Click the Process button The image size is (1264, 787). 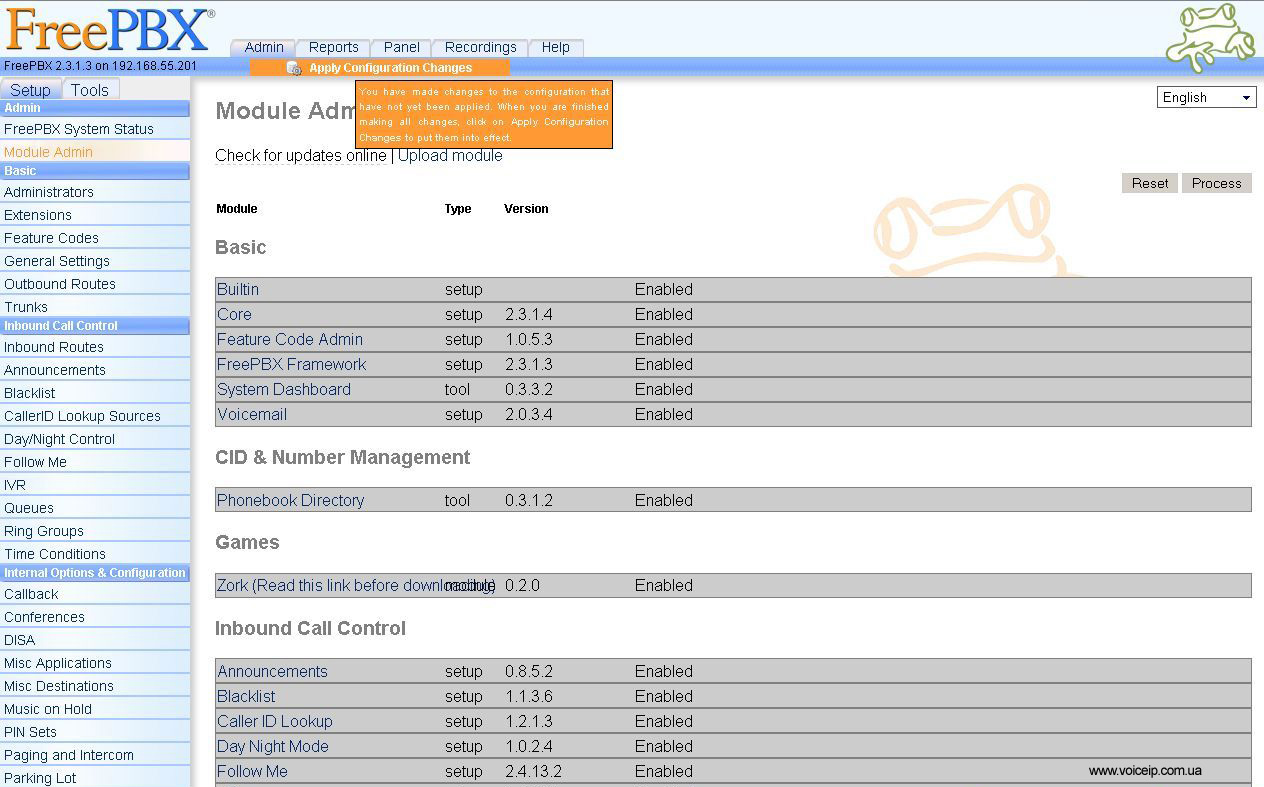click(1216, 183)
